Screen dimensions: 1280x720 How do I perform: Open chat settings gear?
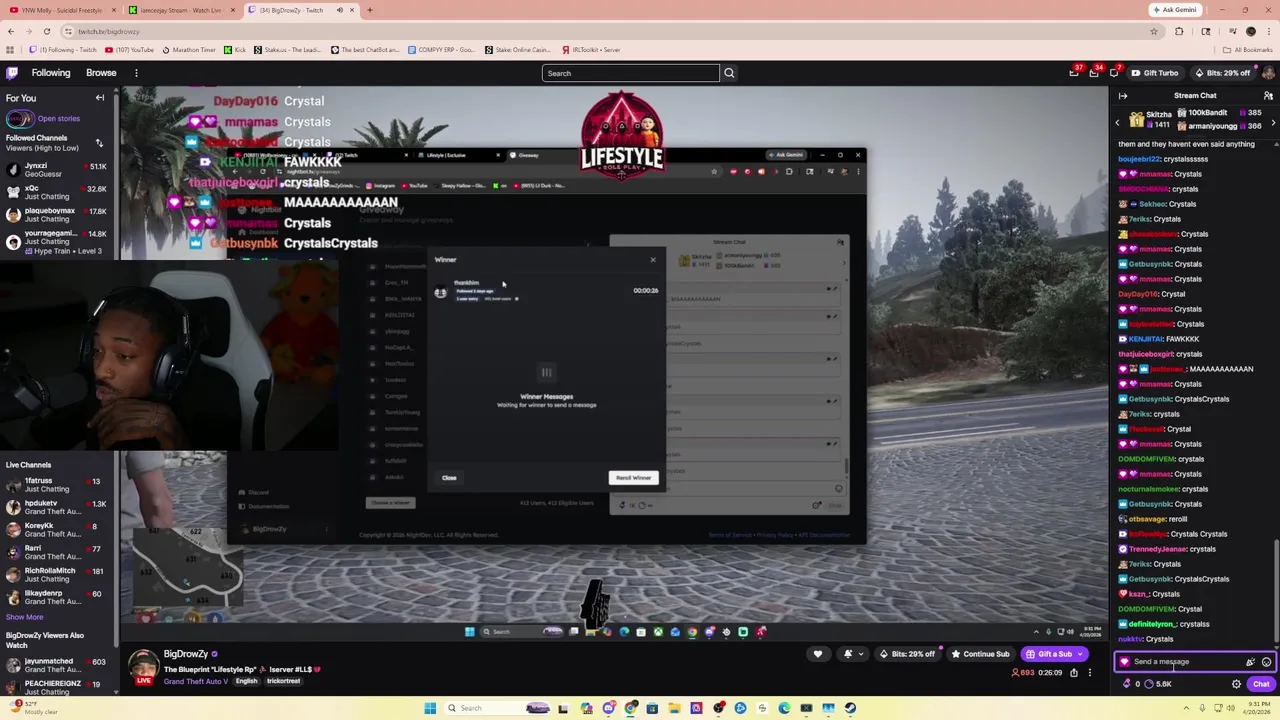(1236, 684)
